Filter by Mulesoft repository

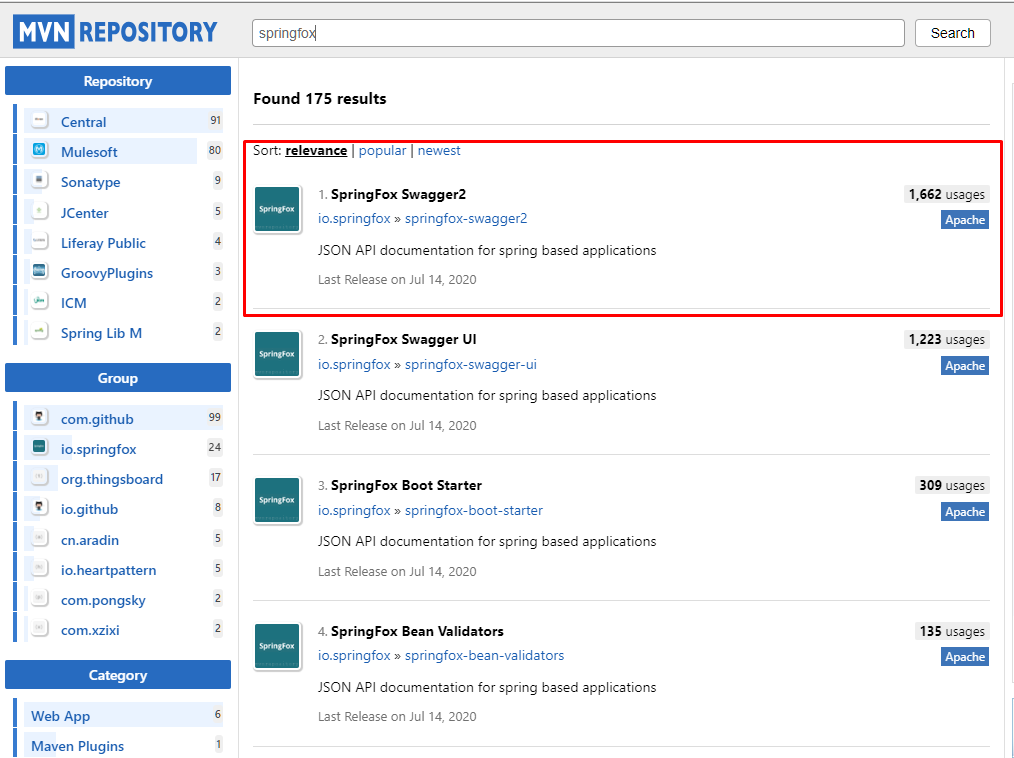89,152
